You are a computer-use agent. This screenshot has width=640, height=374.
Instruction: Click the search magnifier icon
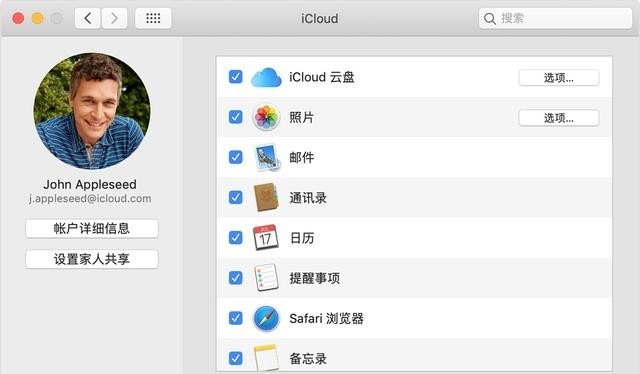pos(489,19)
